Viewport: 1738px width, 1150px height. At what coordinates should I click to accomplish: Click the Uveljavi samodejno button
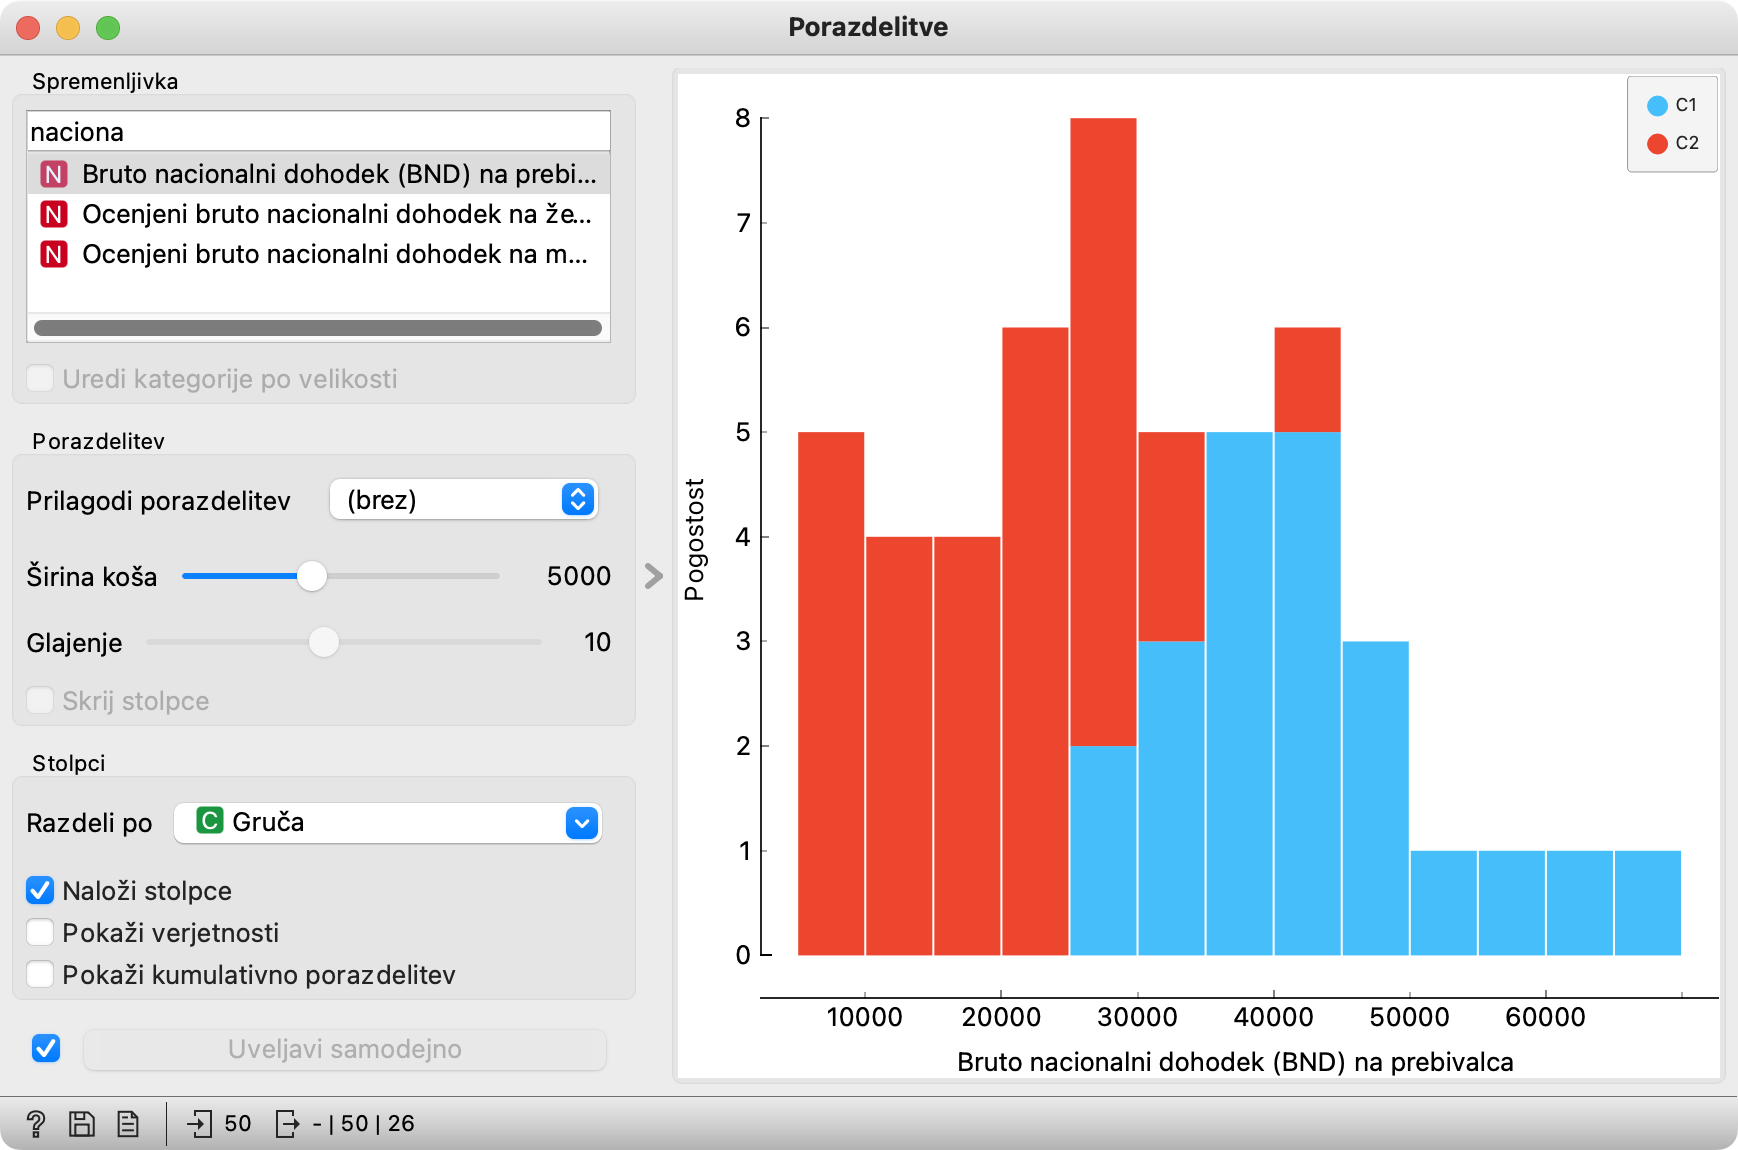345,1049
